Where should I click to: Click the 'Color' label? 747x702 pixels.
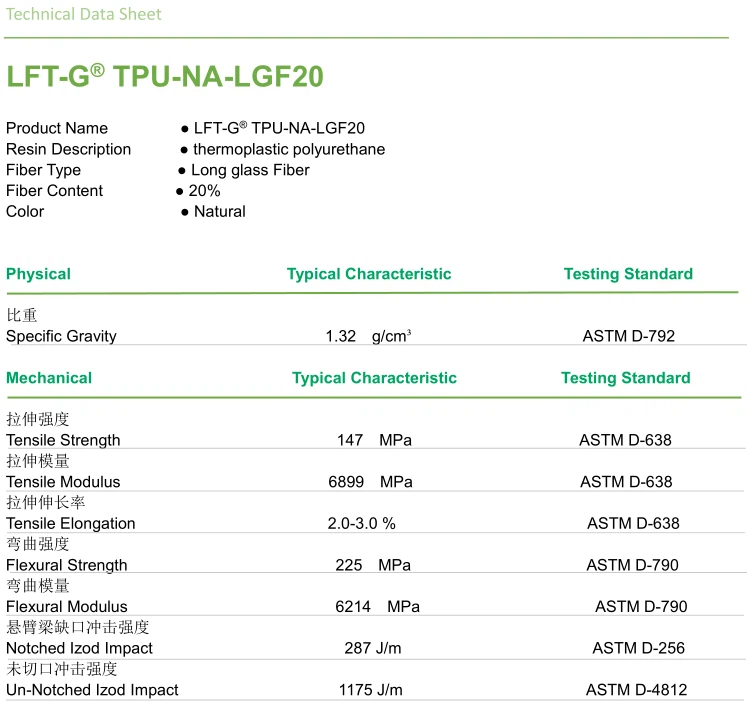(x=25, y=211)
